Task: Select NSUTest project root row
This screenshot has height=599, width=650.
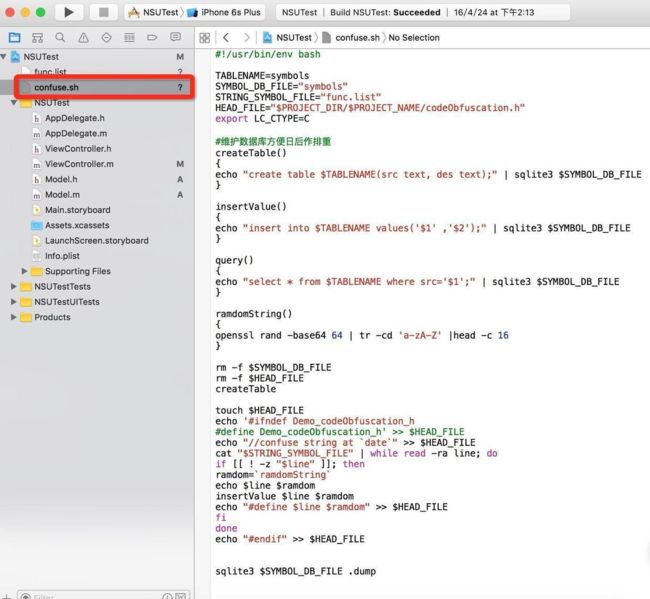Action: point(97,56)
